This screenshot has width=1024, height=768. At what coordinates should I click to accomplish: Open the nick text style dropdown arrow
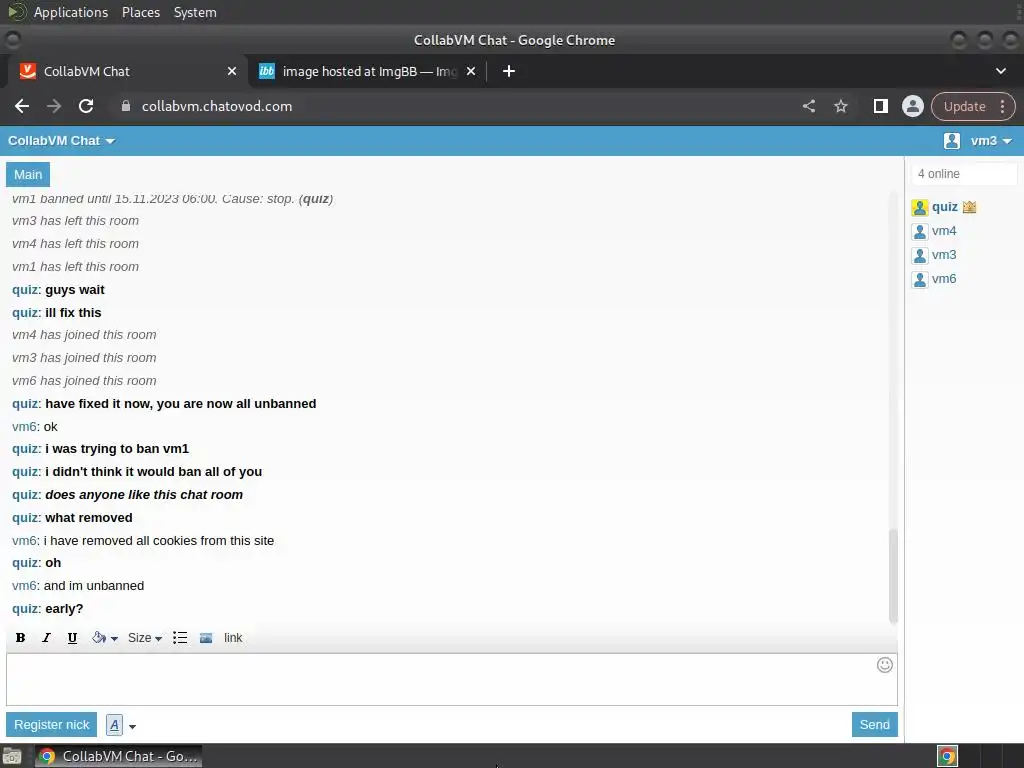pos(132,726)
